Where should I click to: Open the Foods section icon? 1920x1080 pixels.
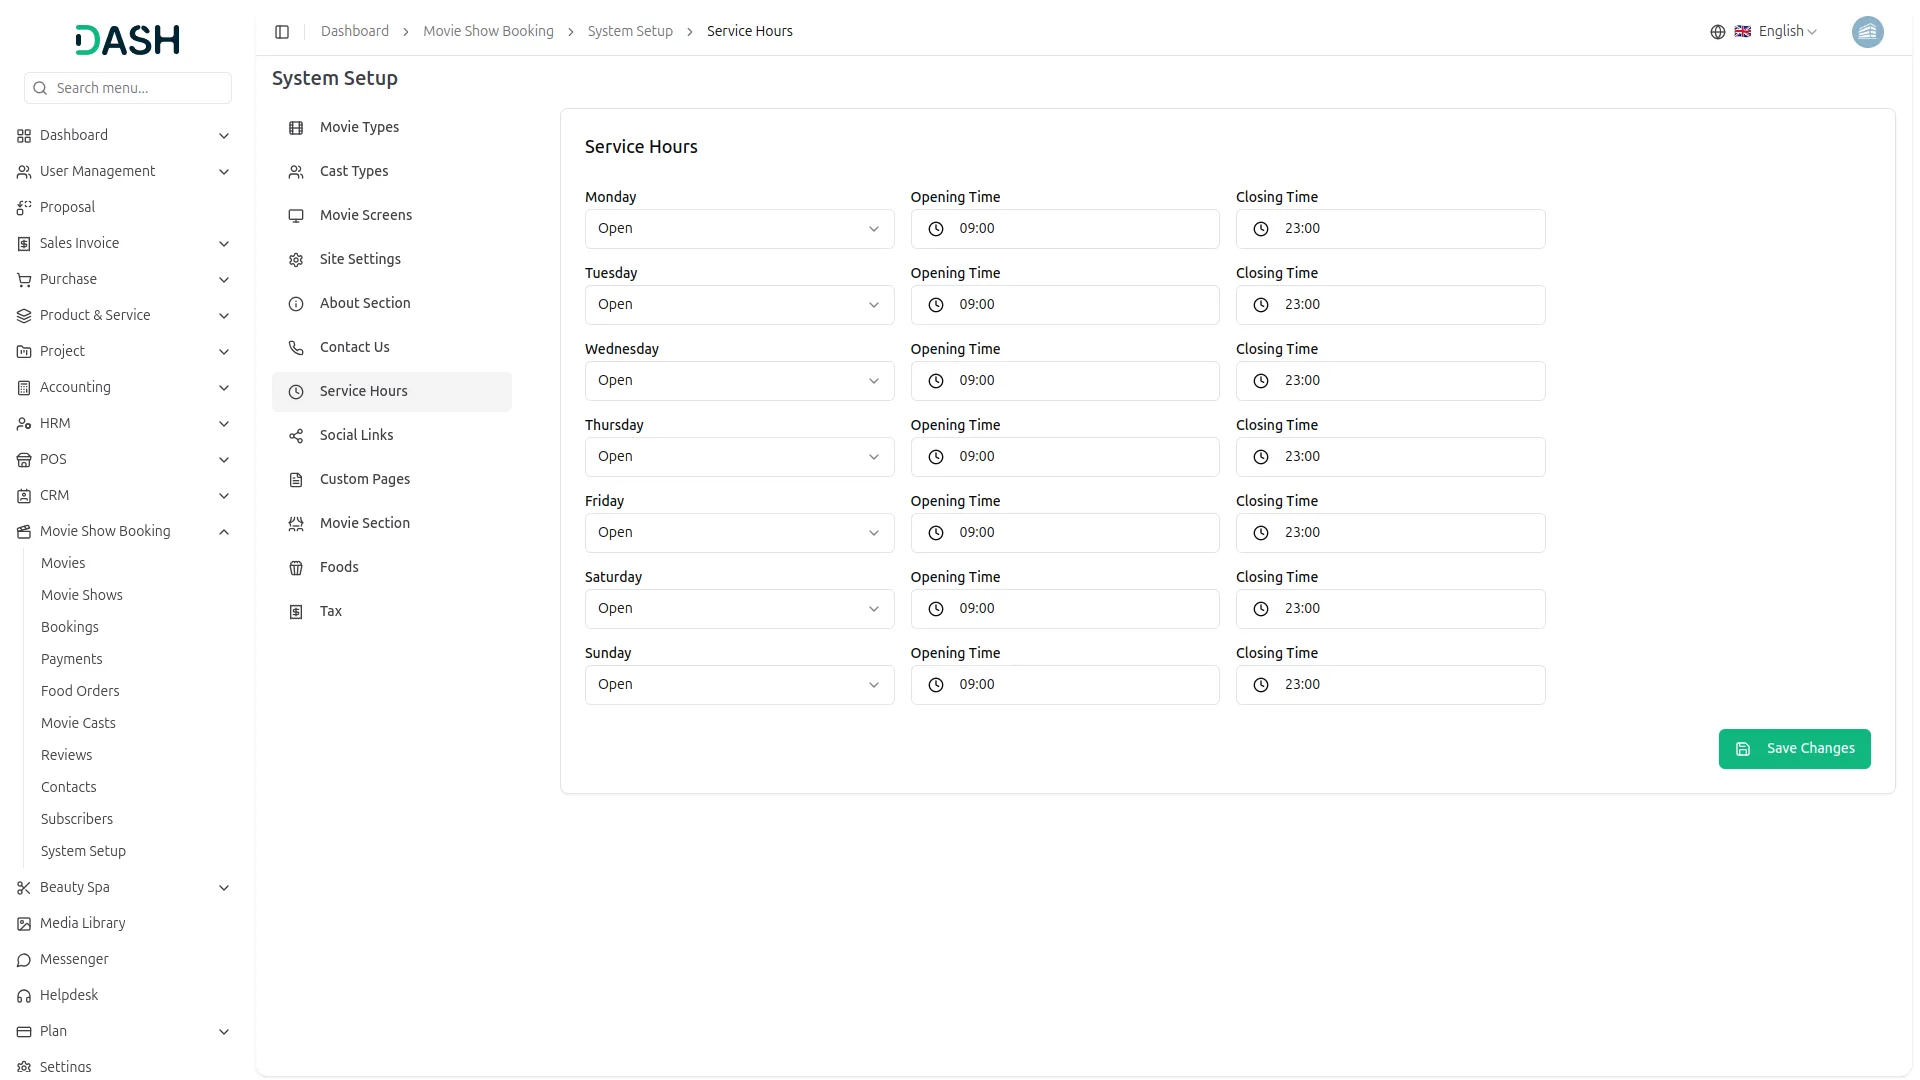pyautogui.click(x=295, y=567)
